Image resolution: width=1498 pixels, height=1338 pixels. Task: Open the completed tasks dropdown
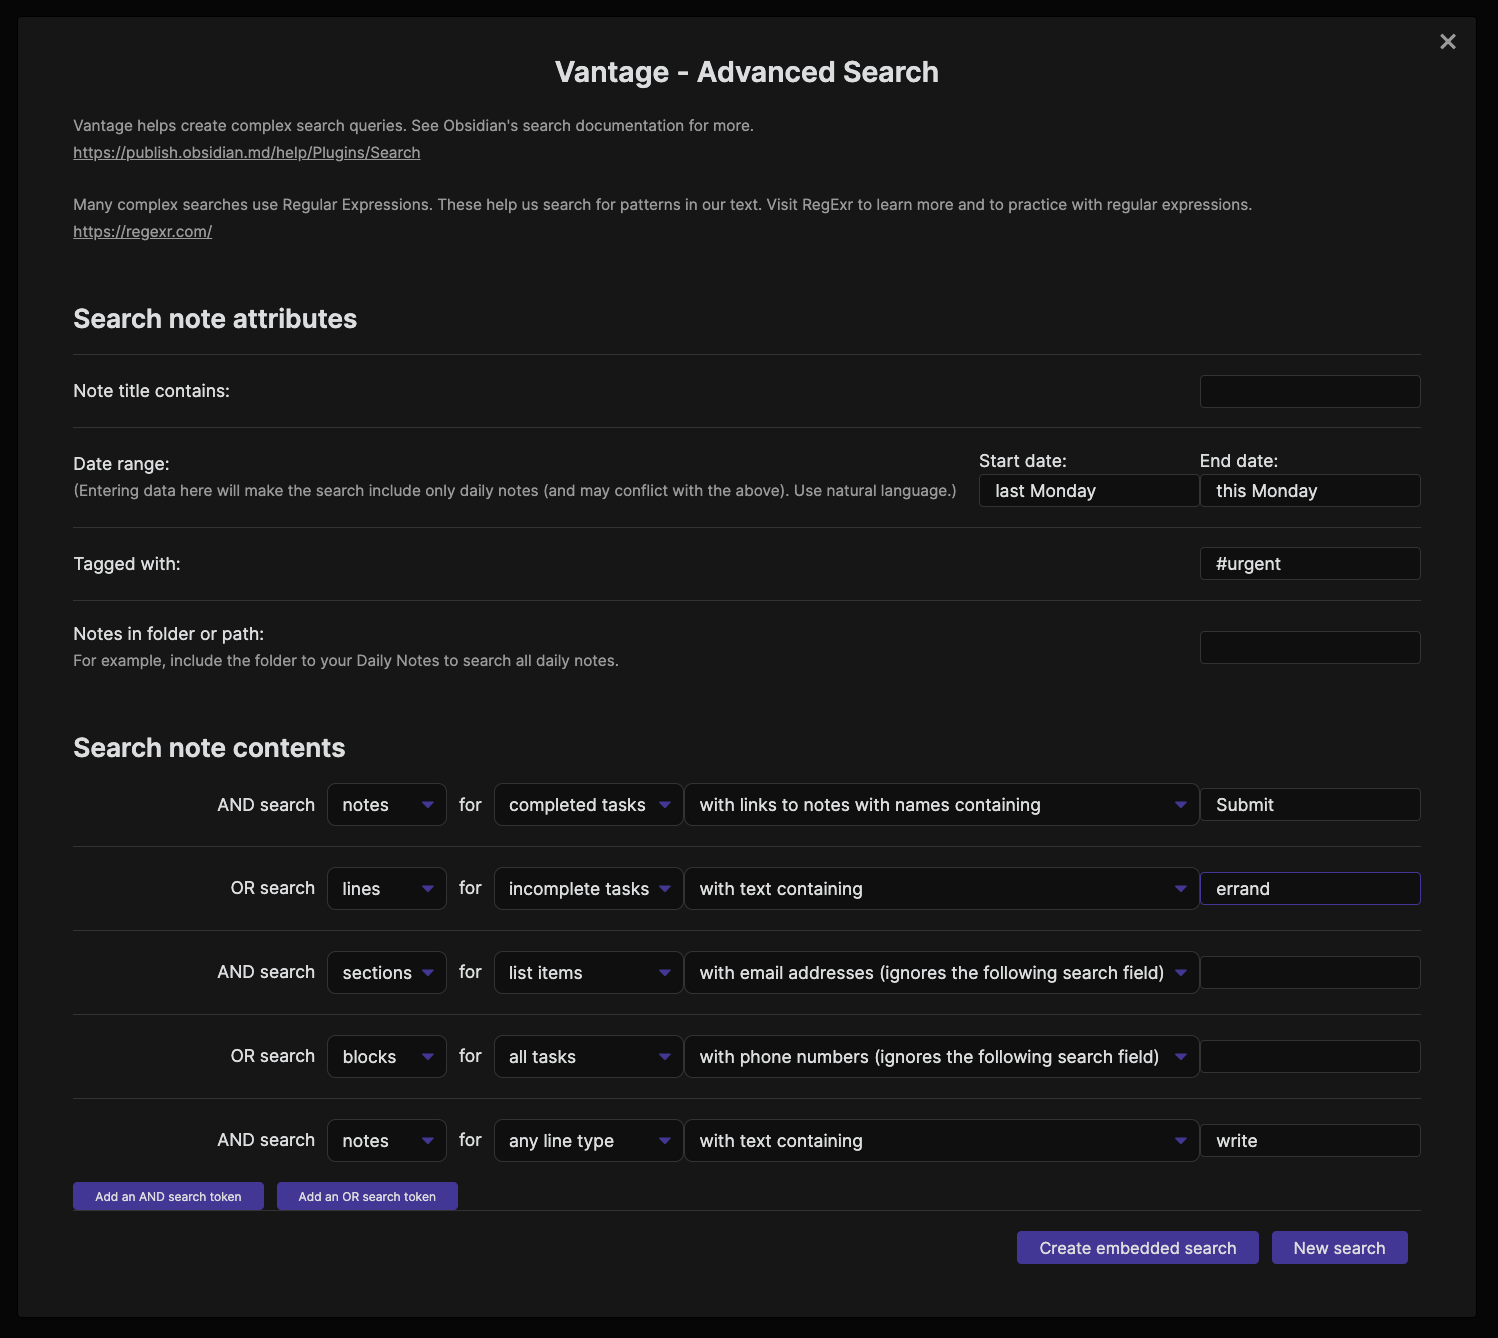(x=588, y=804)
